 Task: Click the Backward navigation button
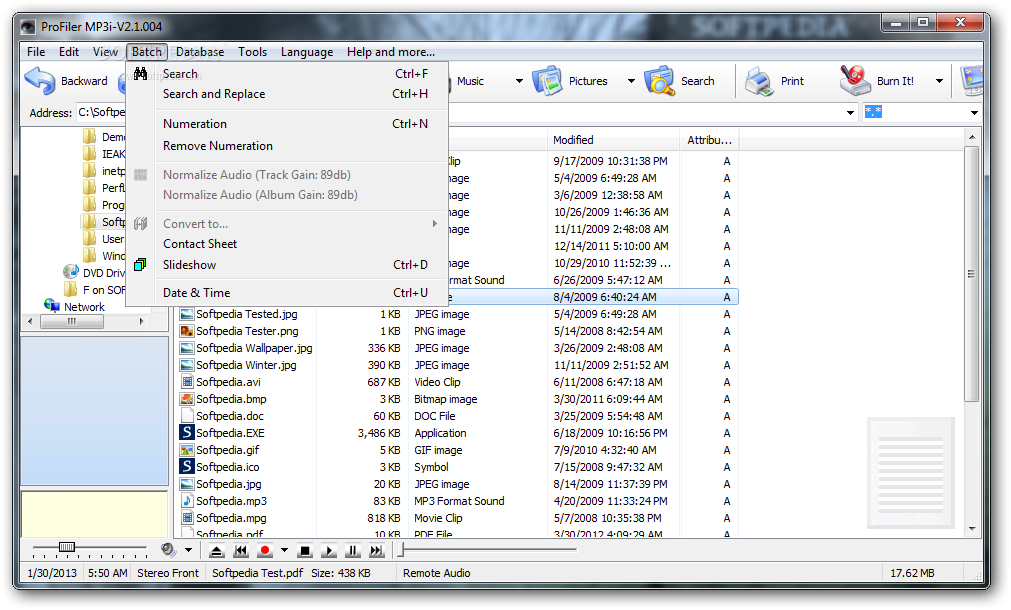pyautogui.click(x=66, y=81)
